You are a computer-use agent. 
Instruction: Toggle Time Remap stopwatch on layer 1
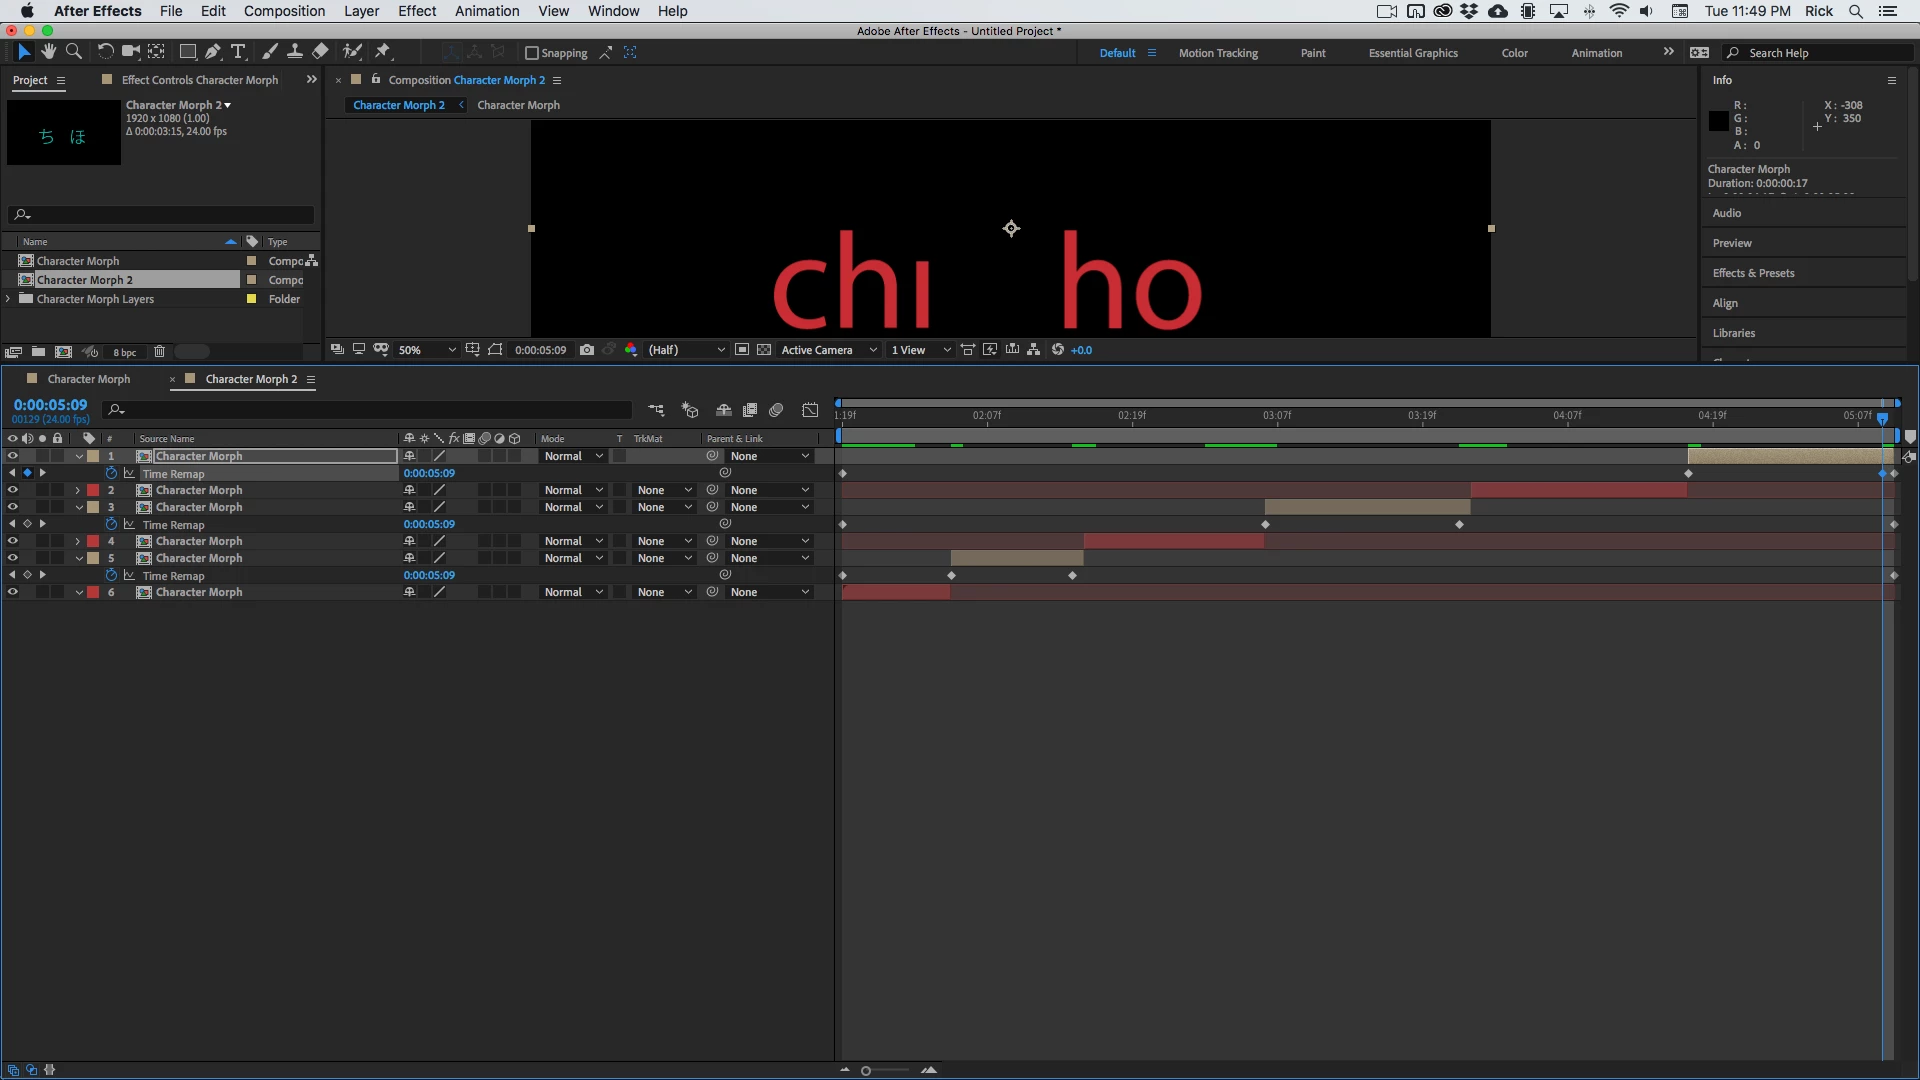click(111, 474)
